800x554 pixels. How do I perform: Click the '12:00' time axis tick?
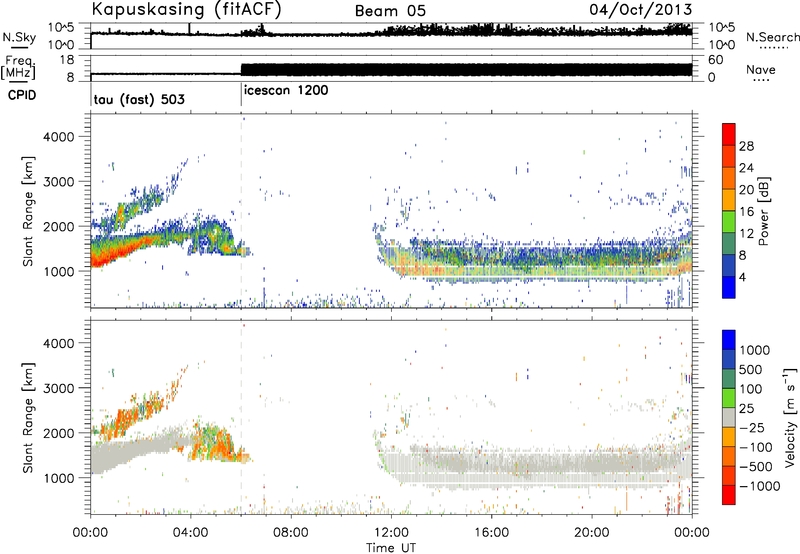click(391, 533)
